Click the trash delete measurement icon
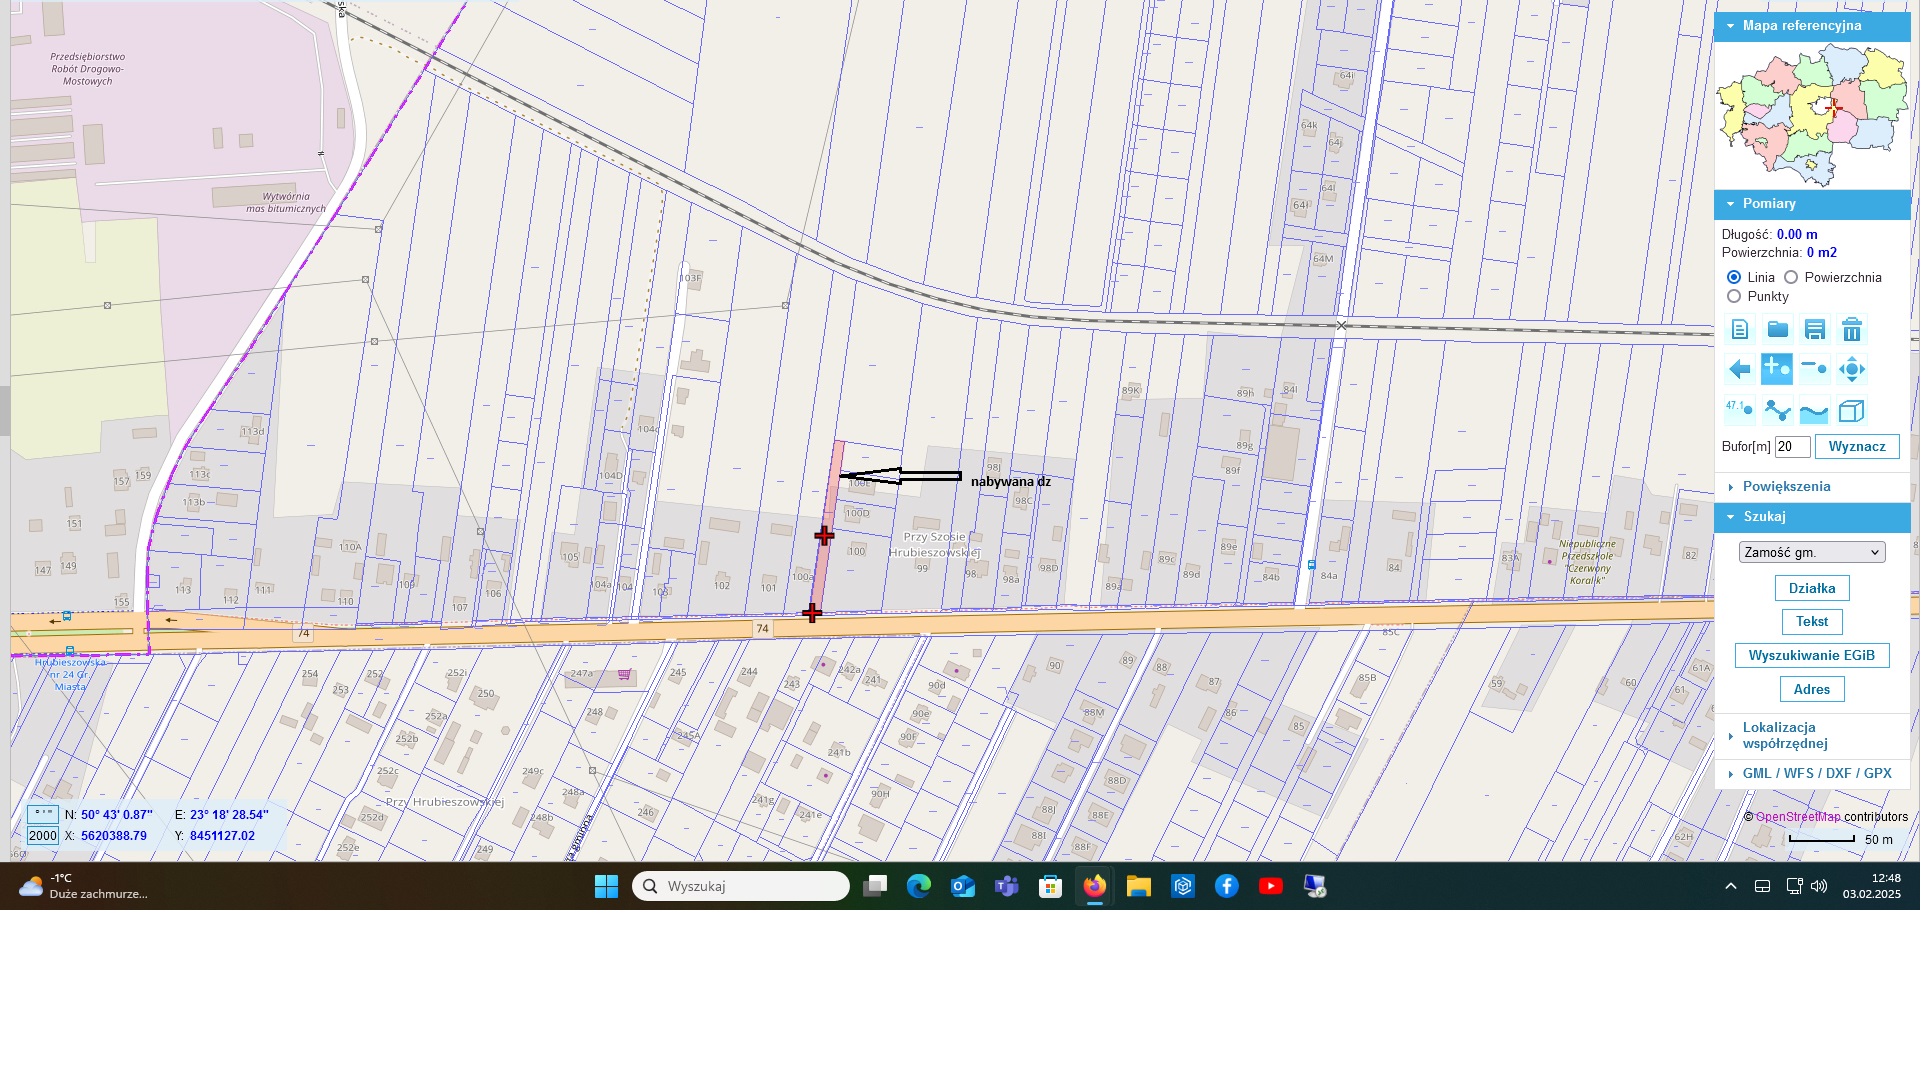 1851,330
